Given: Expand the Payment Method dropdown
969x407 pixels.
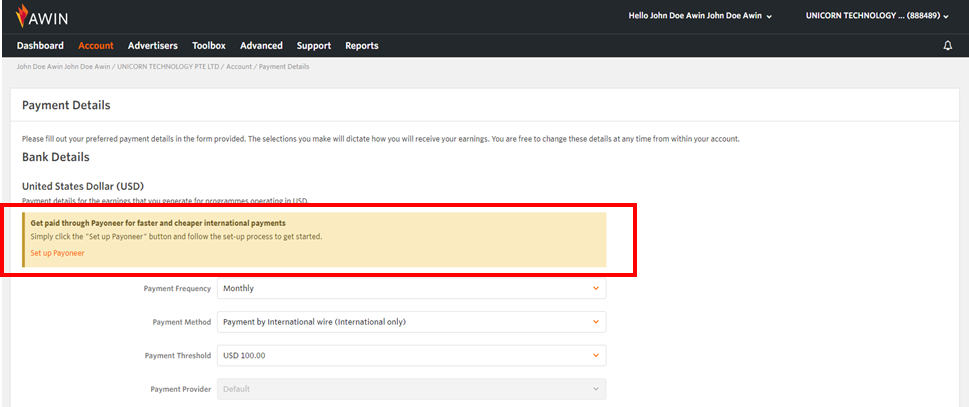Looking at the screenshot, I should [x=411, y=322].
